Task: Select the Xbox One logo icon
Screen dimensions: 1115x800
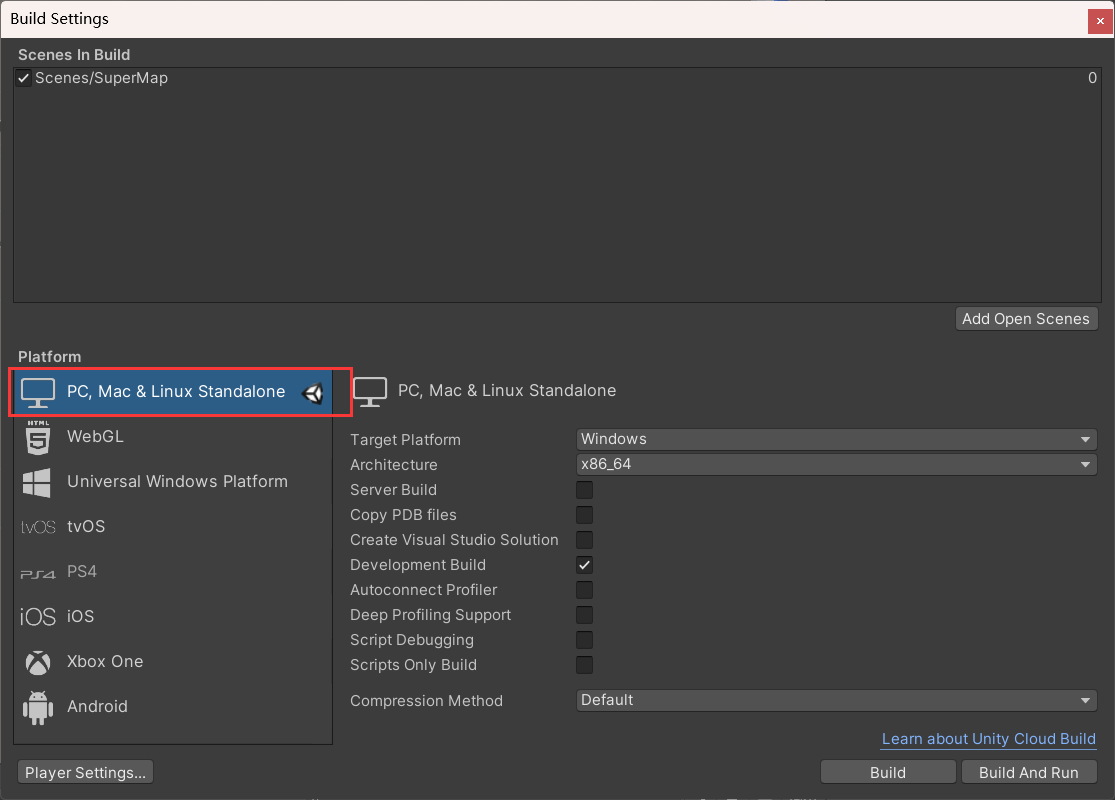Action: [38, 663]
